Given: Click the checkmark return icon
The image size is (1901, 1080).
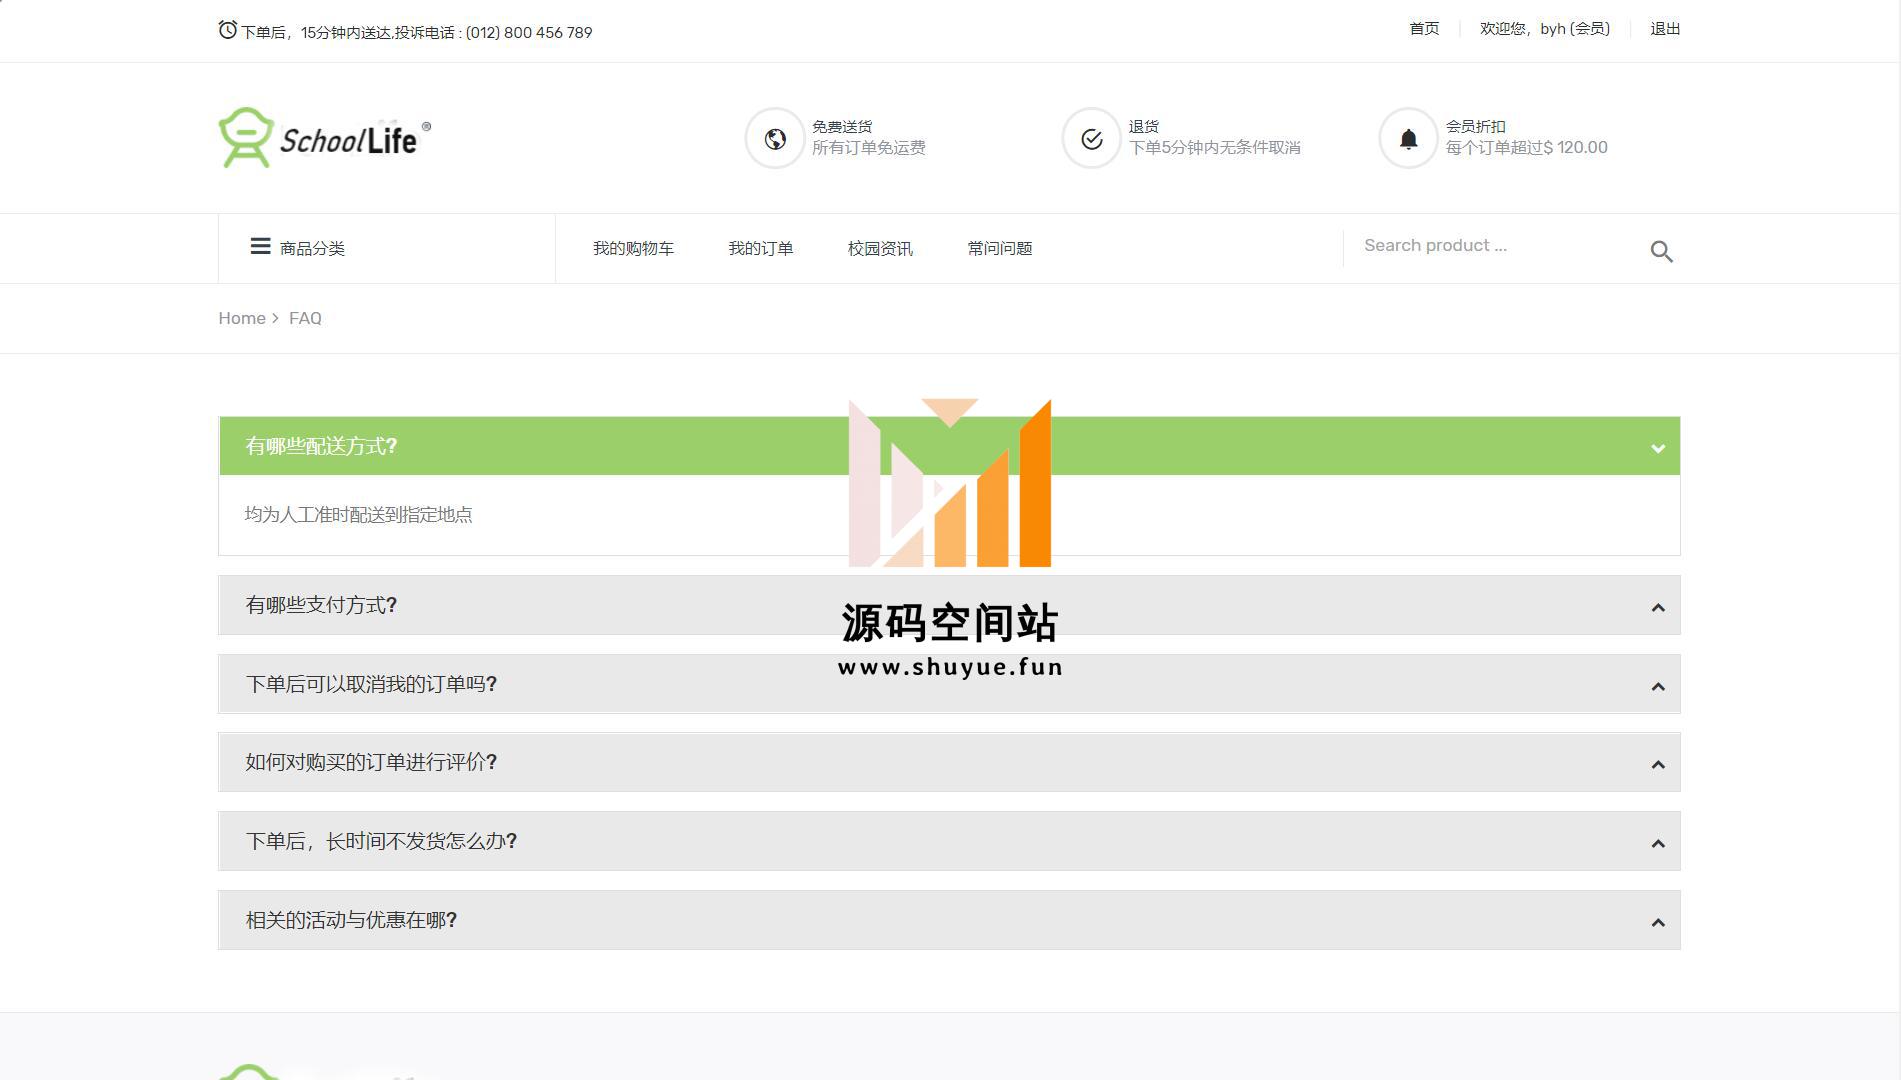Looking at the screenshot, I should click(x=1091, y=139).
